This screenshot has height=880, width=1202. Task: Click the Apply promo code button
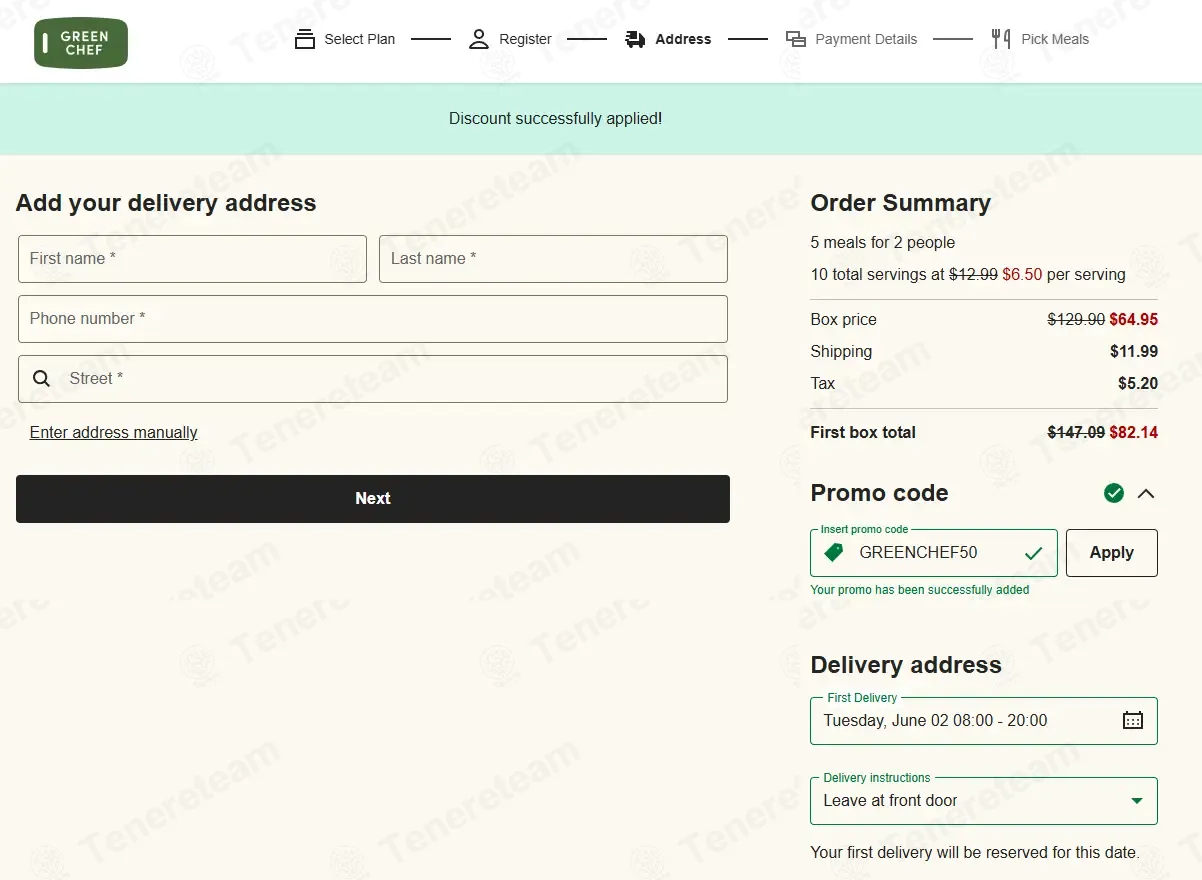1112,553
